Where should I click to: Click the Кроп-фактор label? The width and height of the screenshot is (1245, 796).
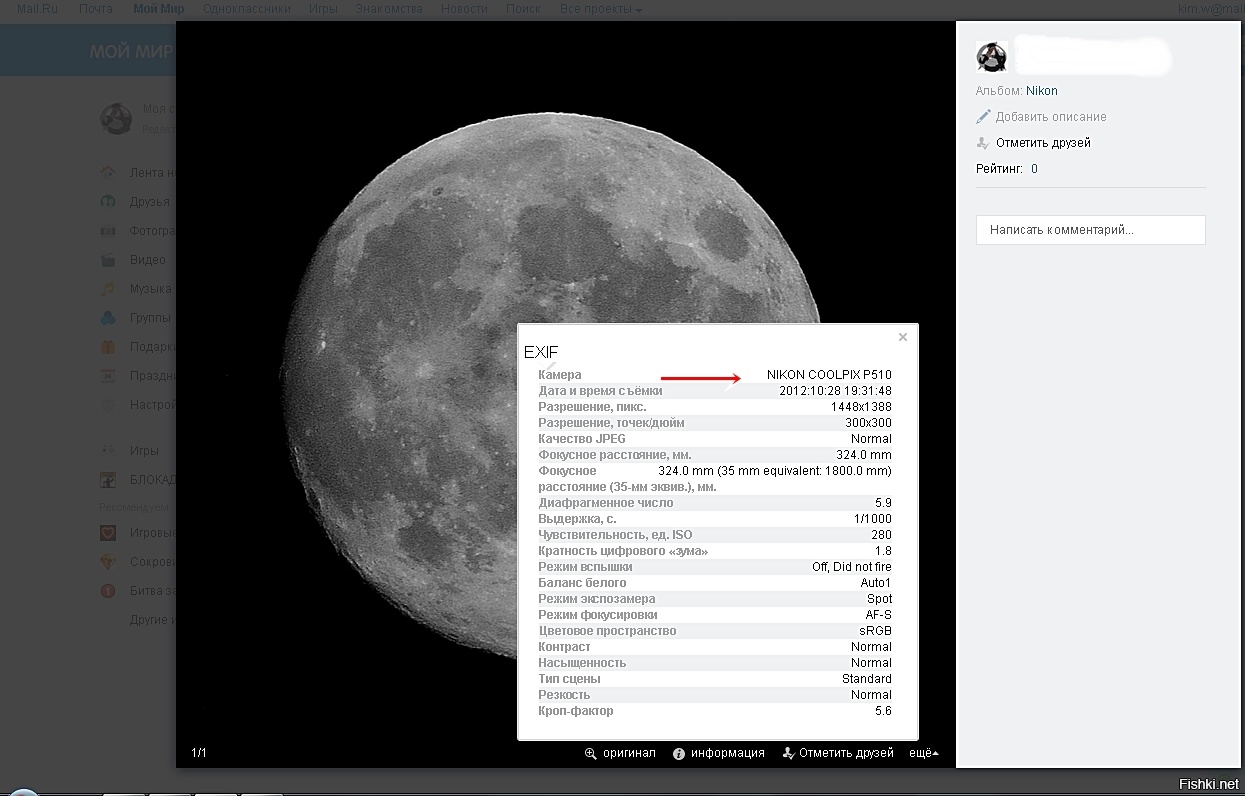(x=576, y=711)
